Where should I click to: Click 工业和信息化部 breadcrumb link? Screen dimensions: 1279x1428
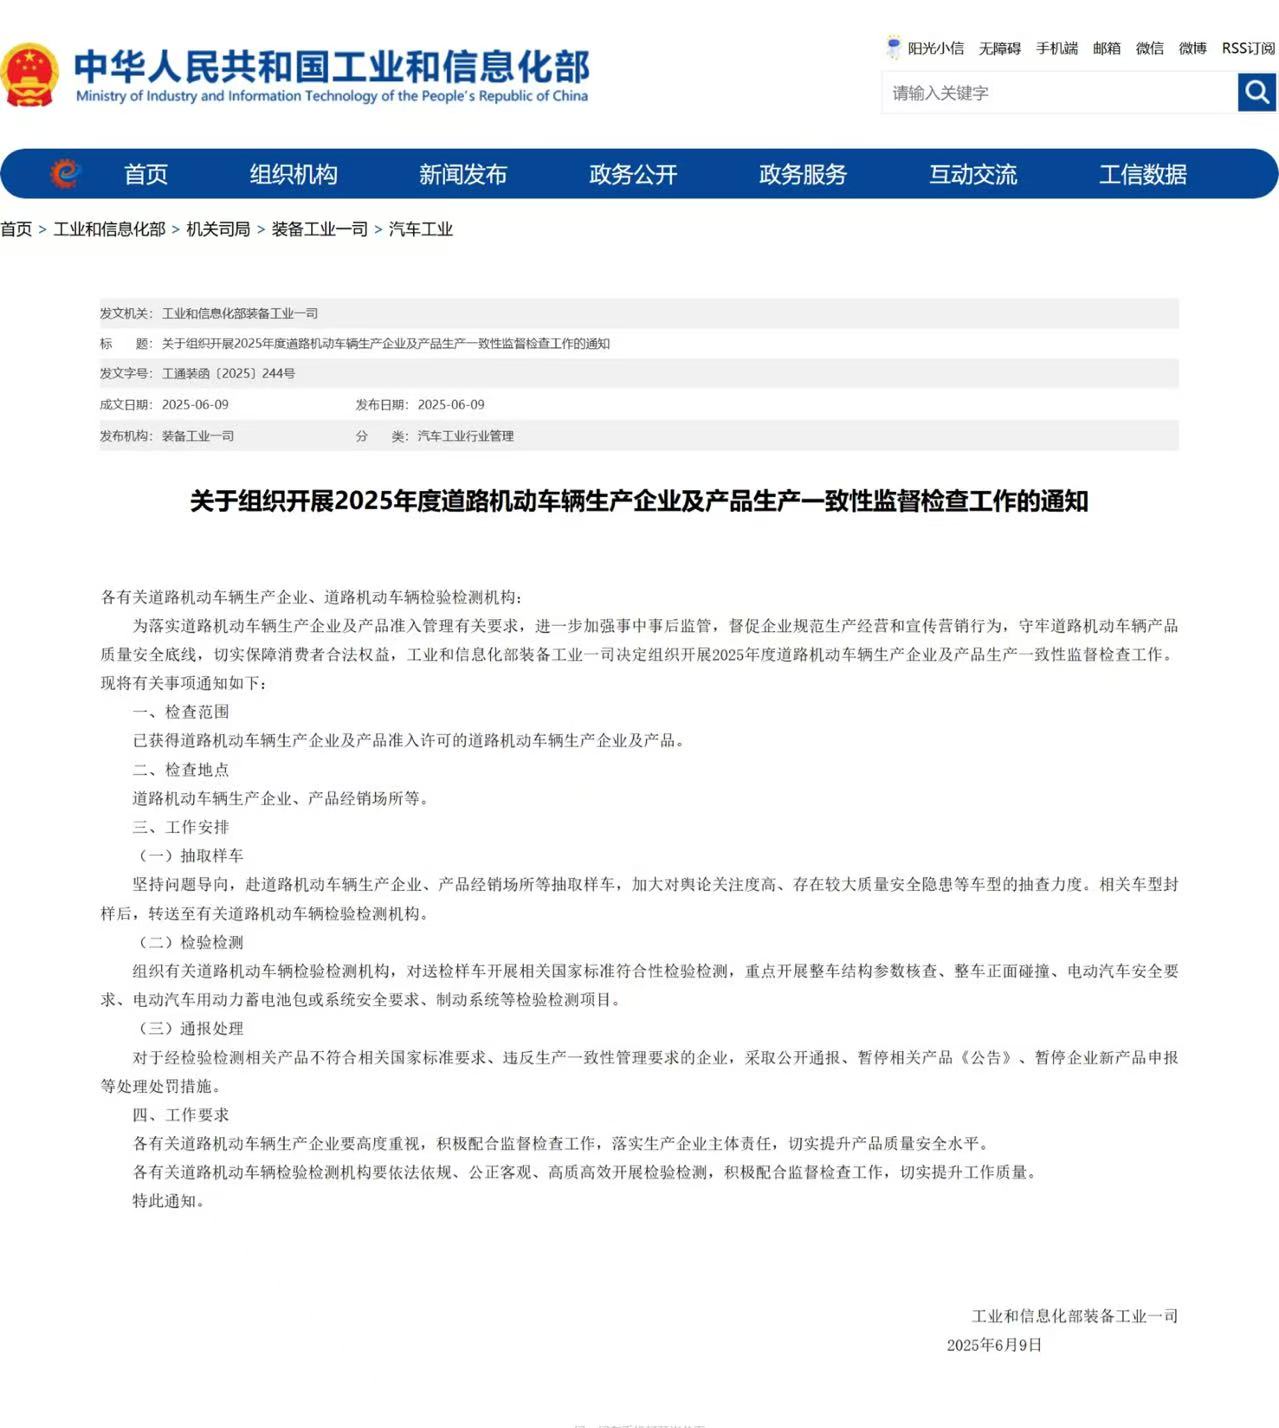109,229
